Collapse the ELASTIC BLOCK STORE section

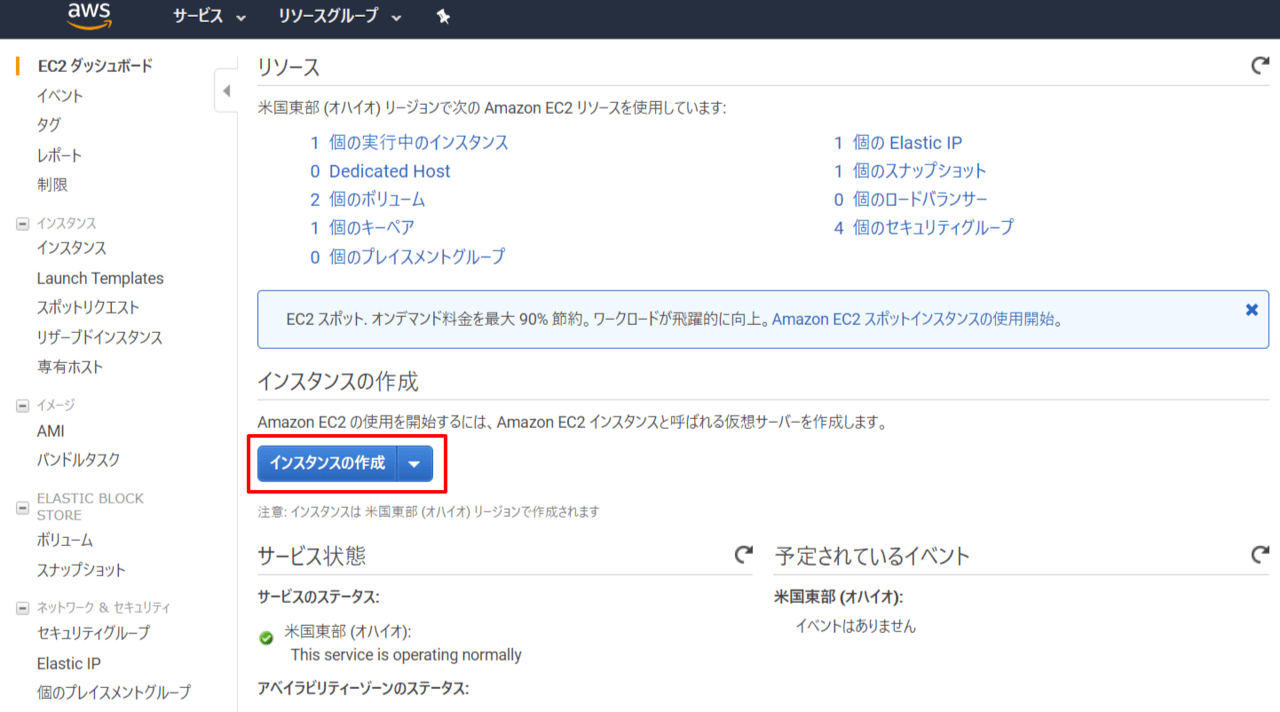(x=23, y=507)
